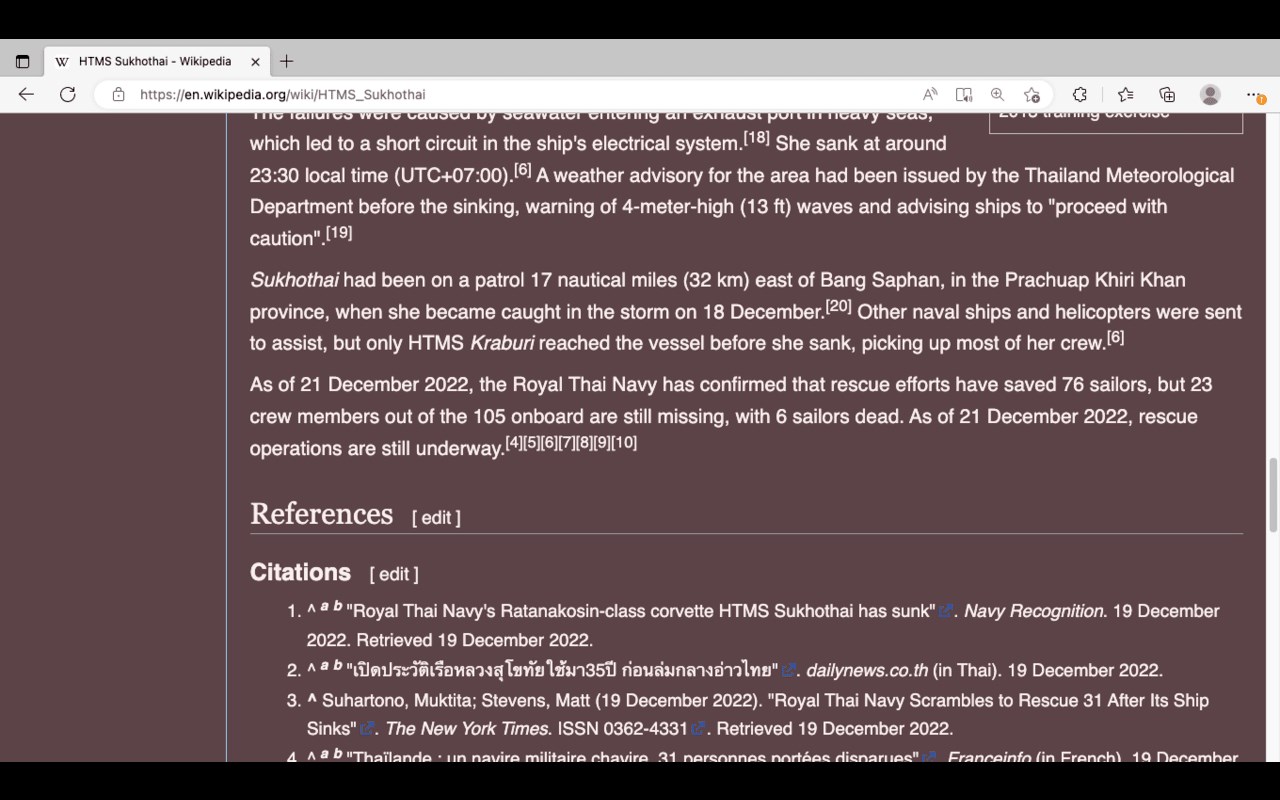Open Collections panel
The image size is (1280, 800).
tap(1167, 94)
